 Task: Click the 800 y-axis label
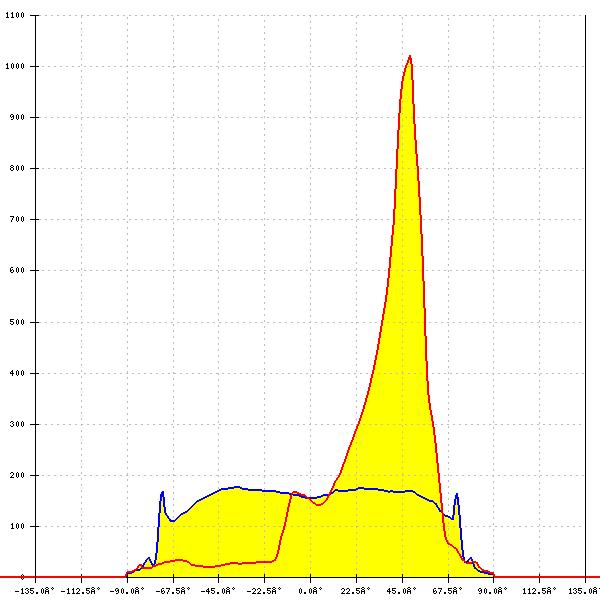point(17,168)
